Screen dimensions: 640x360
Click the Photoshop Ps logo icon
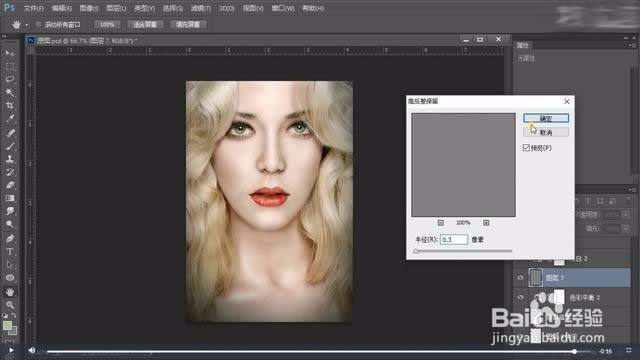(x=9, y=8)
